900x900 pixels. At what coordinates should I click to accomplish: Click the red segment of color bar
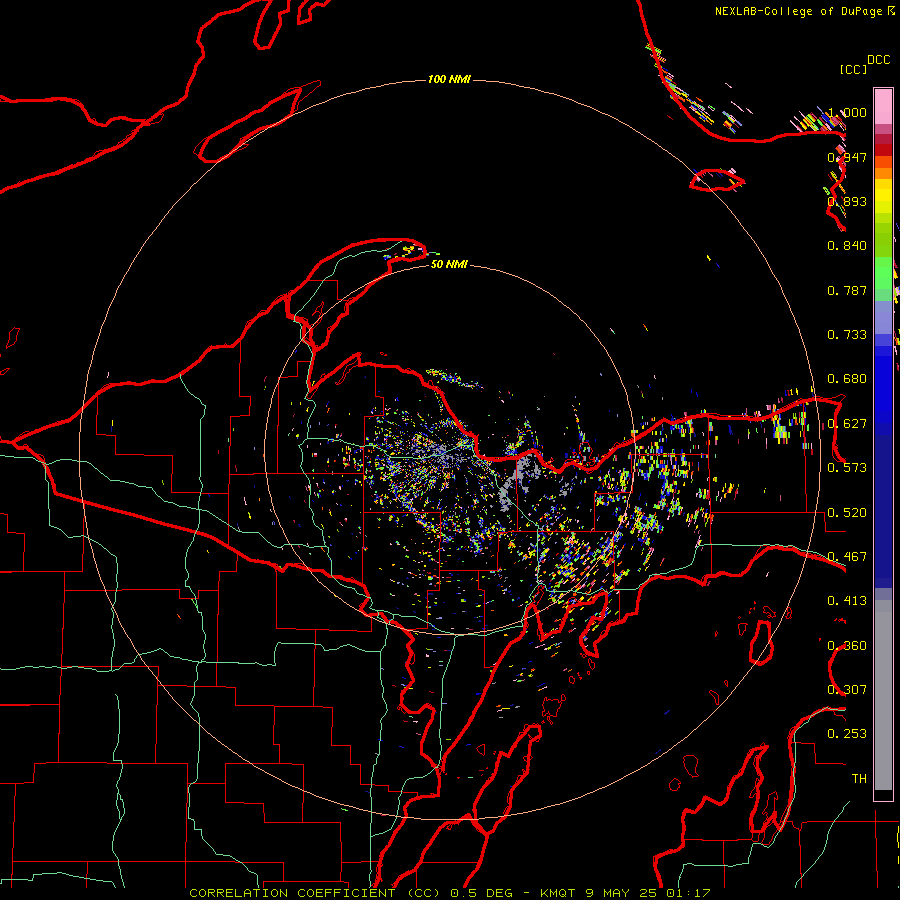tap(883, 150)
